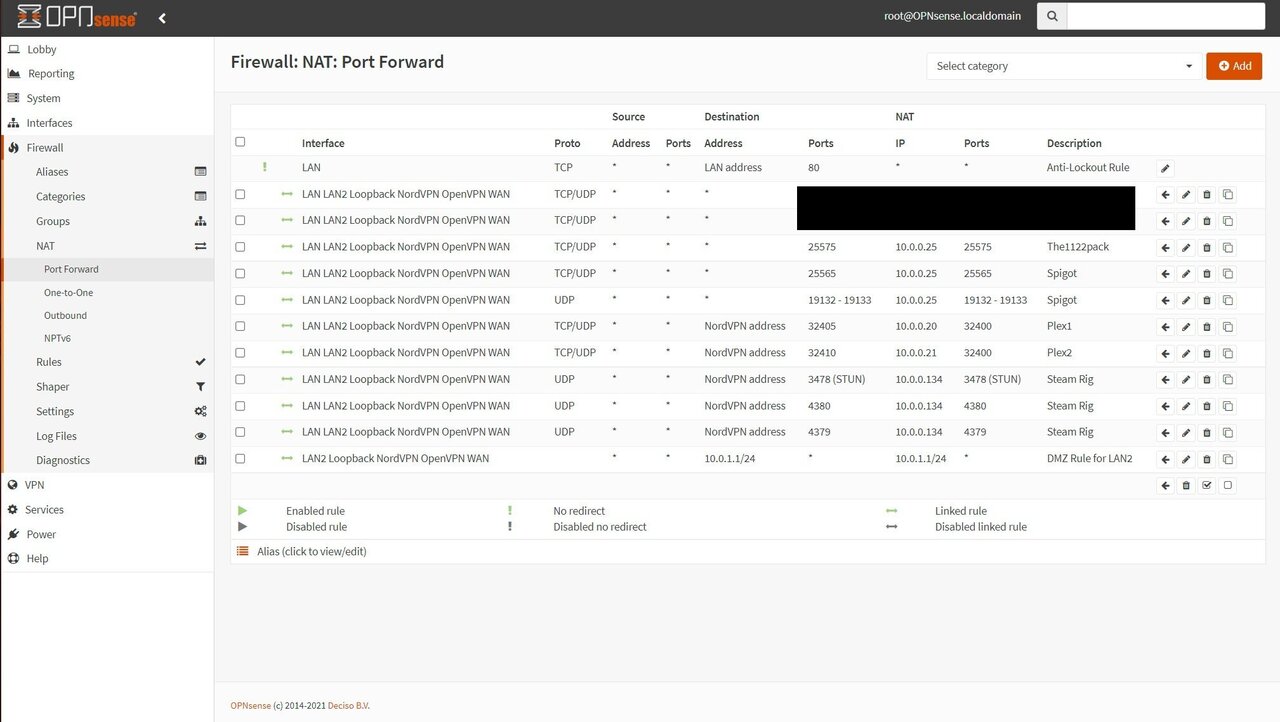Image resolution: width=1280 pixels, height=722 pixels.
Task: Collapse the sidebar using the chevron icon
Action: point(162,18)
